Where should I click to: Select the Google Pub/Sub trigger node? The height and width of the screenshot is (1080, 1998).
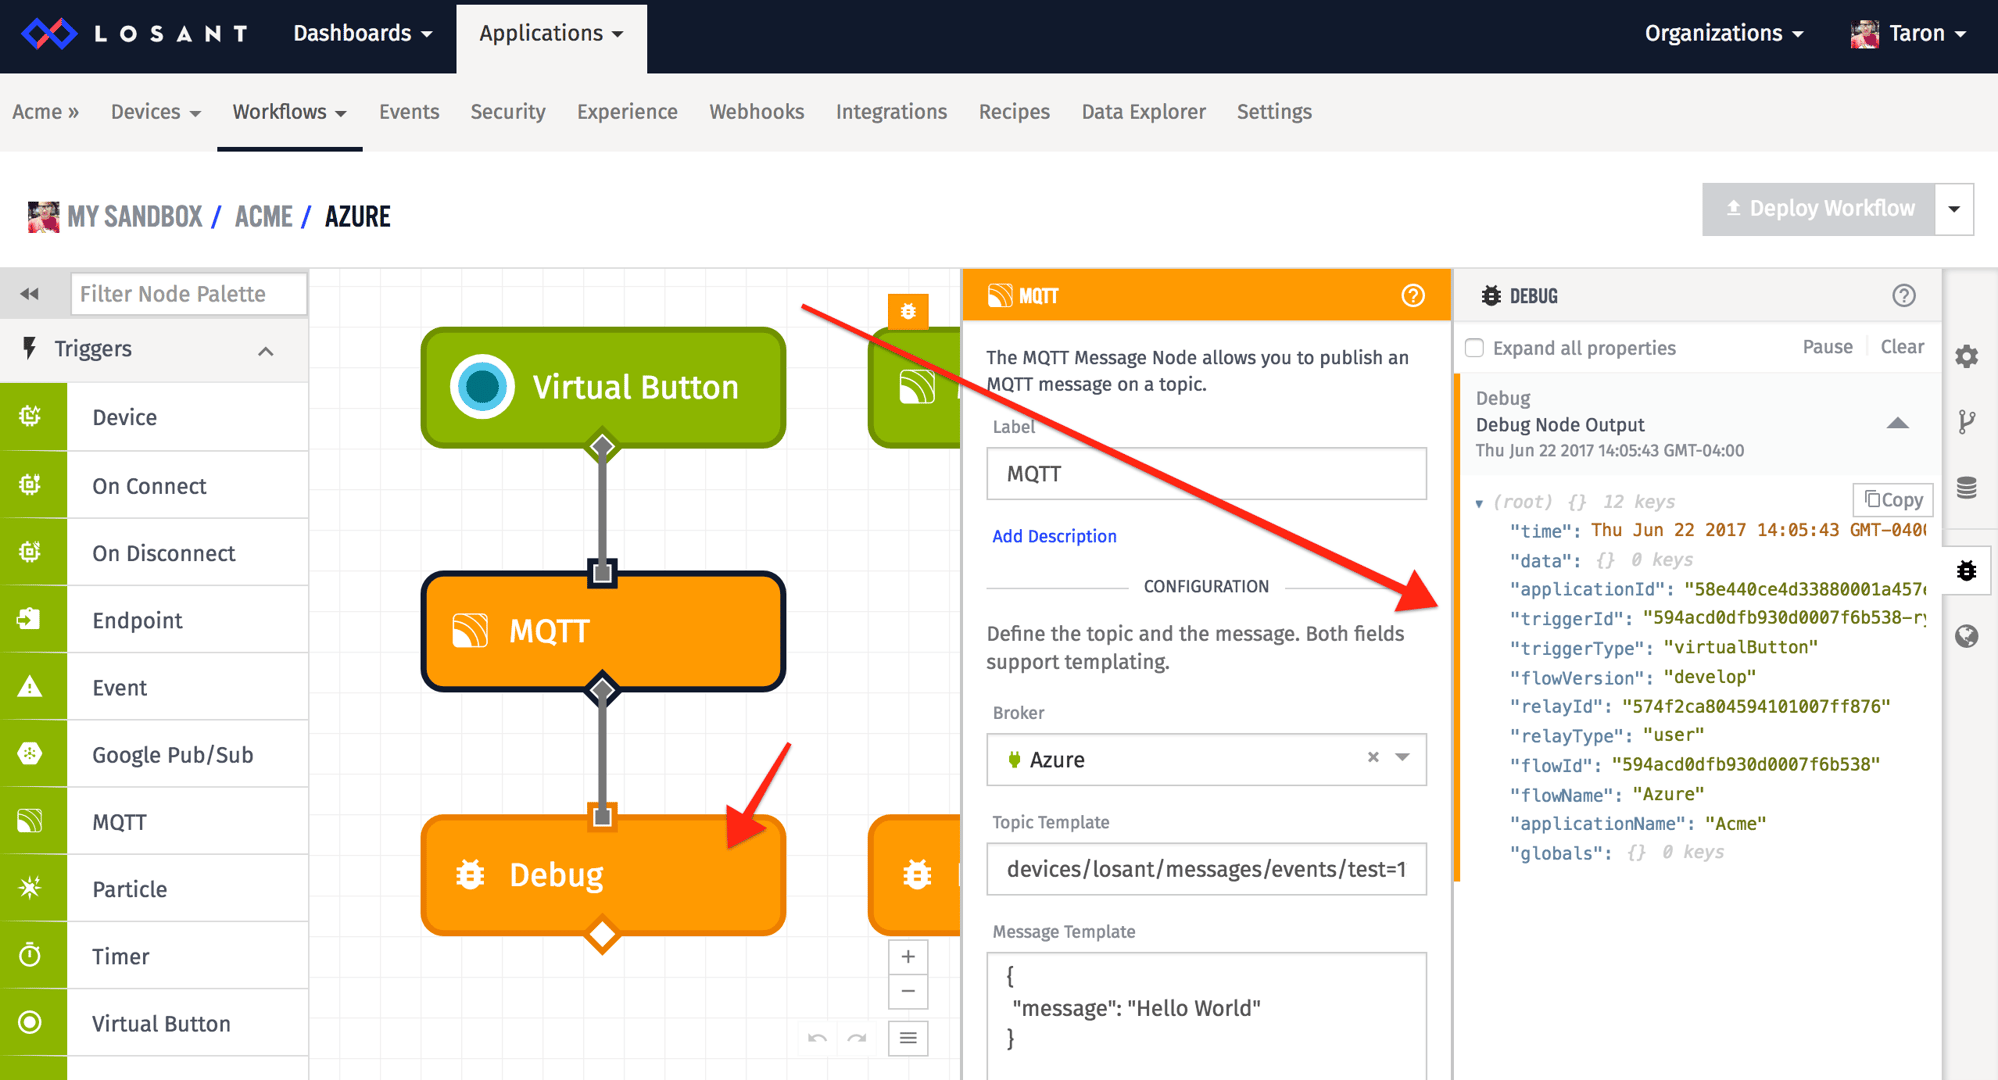pos(172,754)
